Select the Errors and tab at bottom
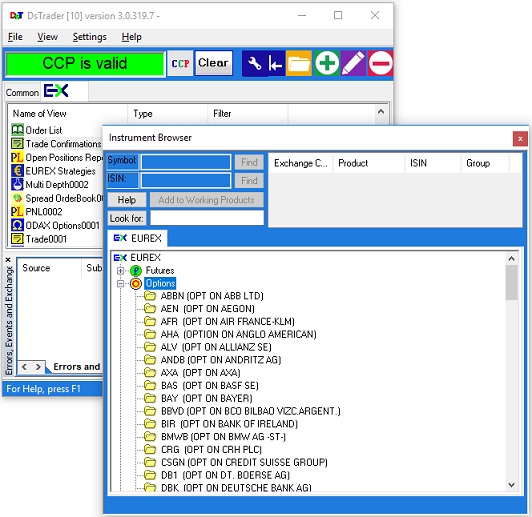The width and height of the screenshot is (532, 517). [77, 367]
